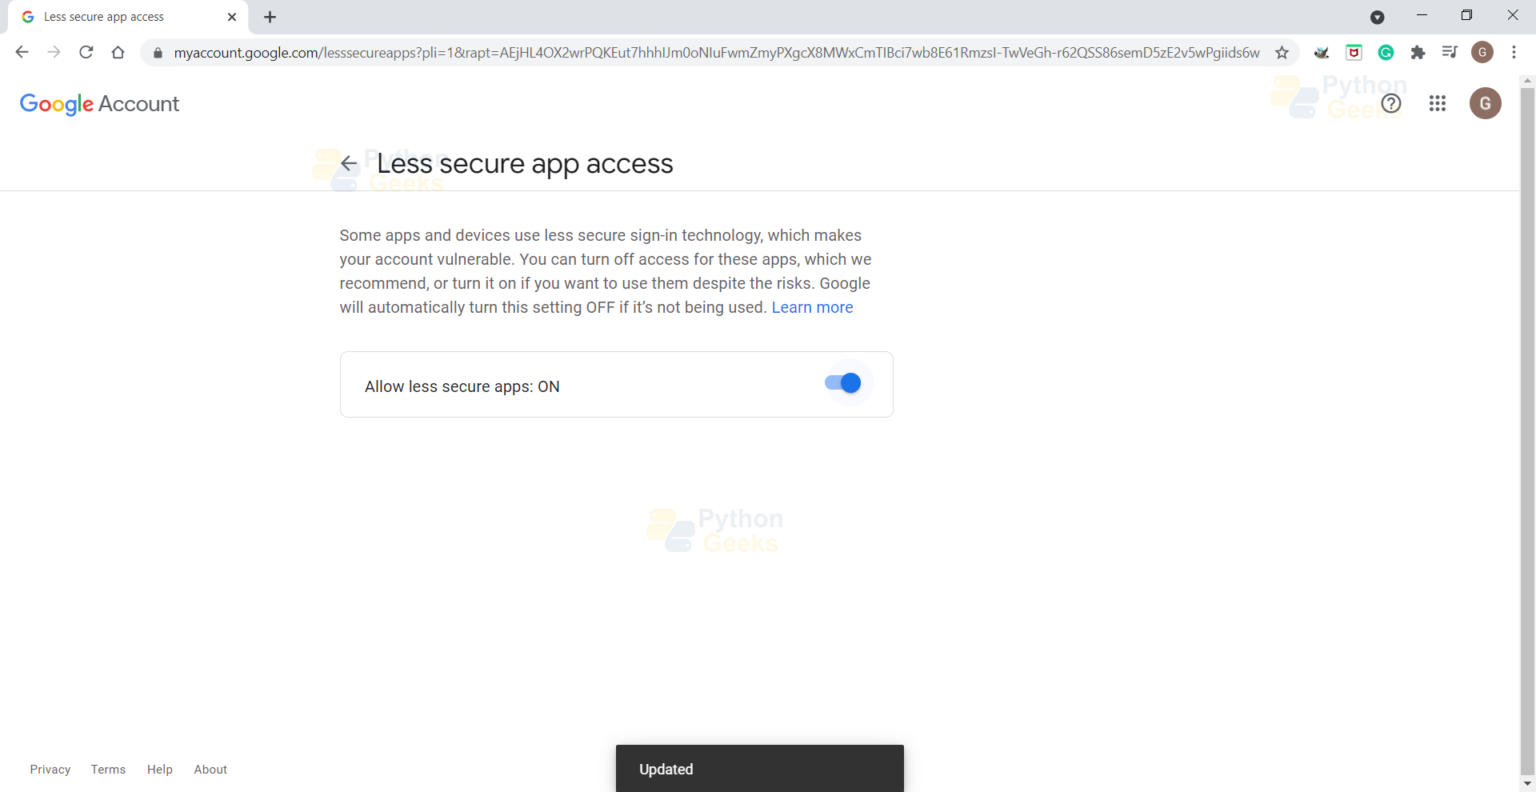This screenshot has width=1536, height=792.
Task: Click the media queue extension icon
Action: [1449, 52]
